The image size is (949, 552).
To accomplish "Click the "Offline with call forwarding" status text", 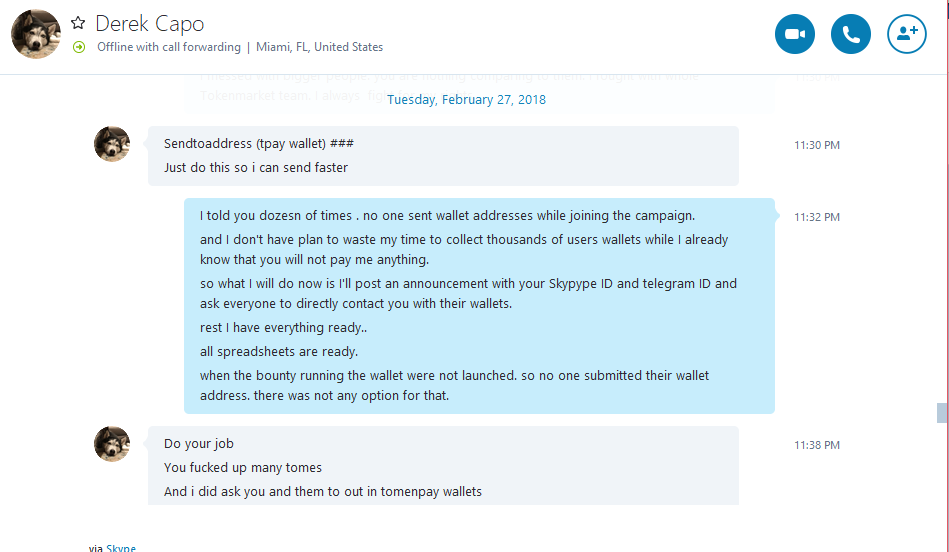I will [169, 47].
